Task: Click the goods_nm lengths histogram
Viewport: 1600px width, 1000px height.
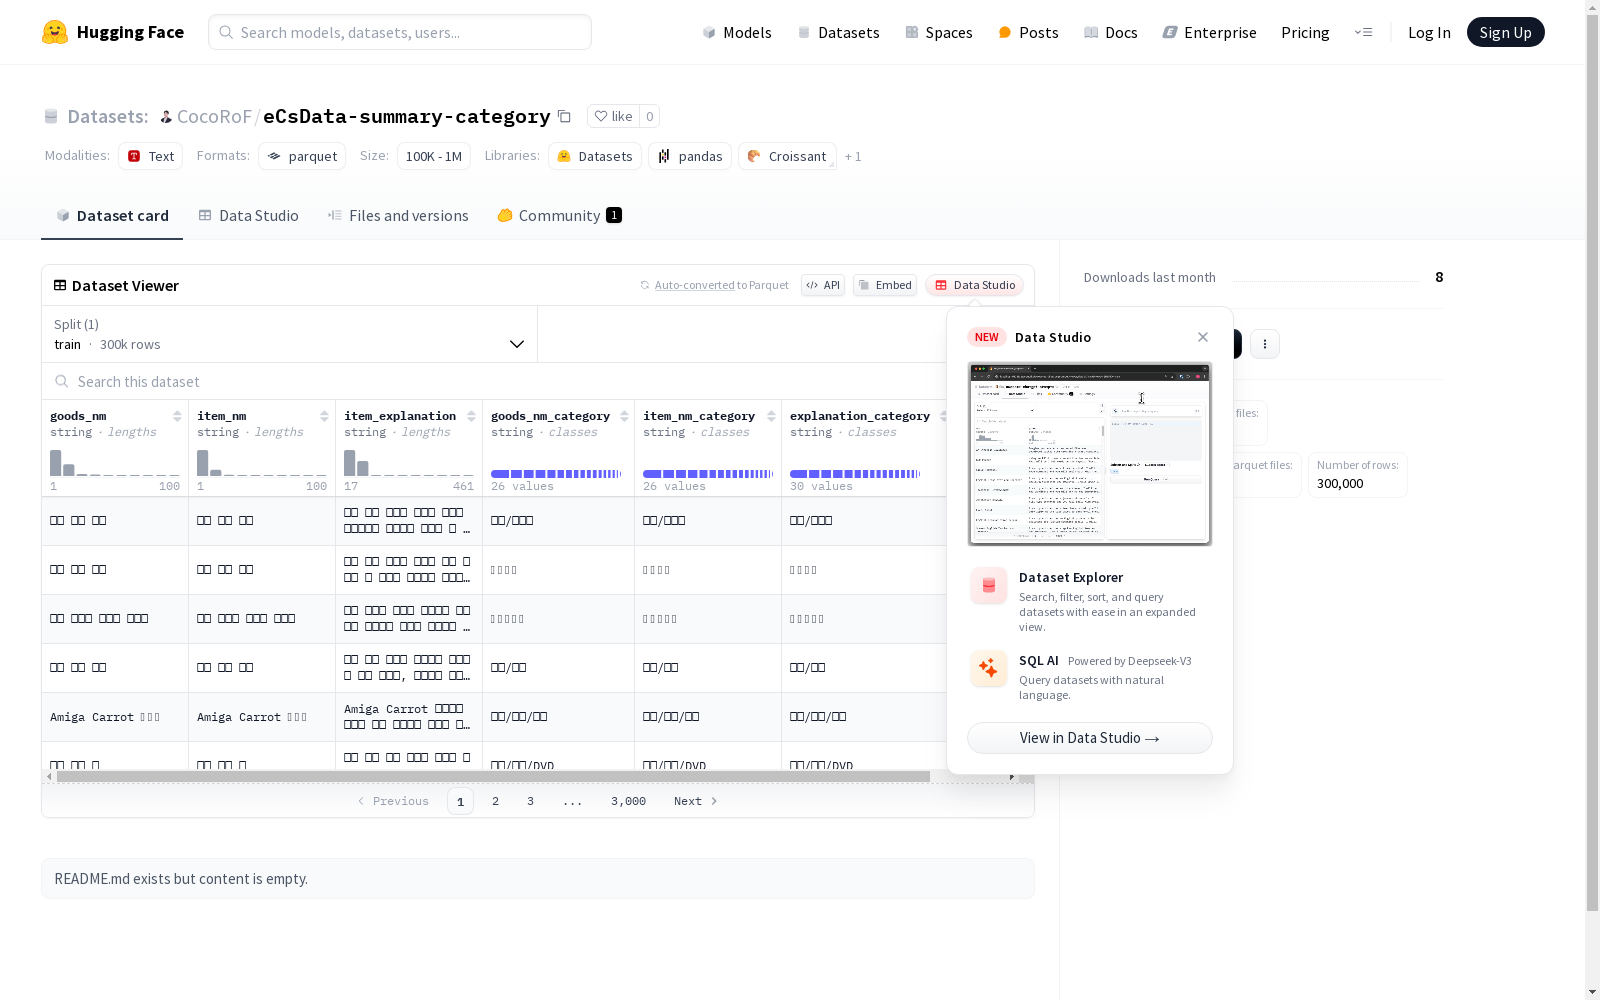Action: [115, 462]
